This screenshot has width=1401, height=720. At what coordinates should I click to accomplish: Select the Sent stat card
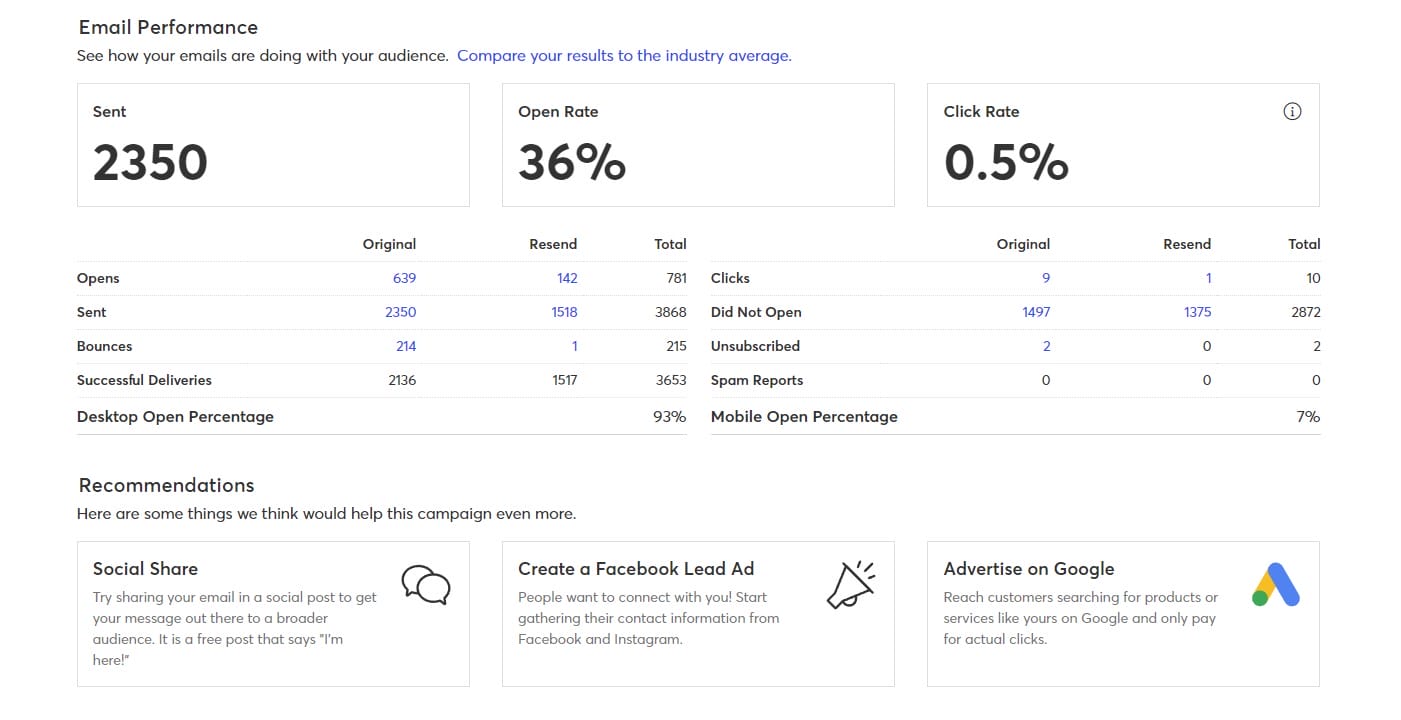click(273, 144)
